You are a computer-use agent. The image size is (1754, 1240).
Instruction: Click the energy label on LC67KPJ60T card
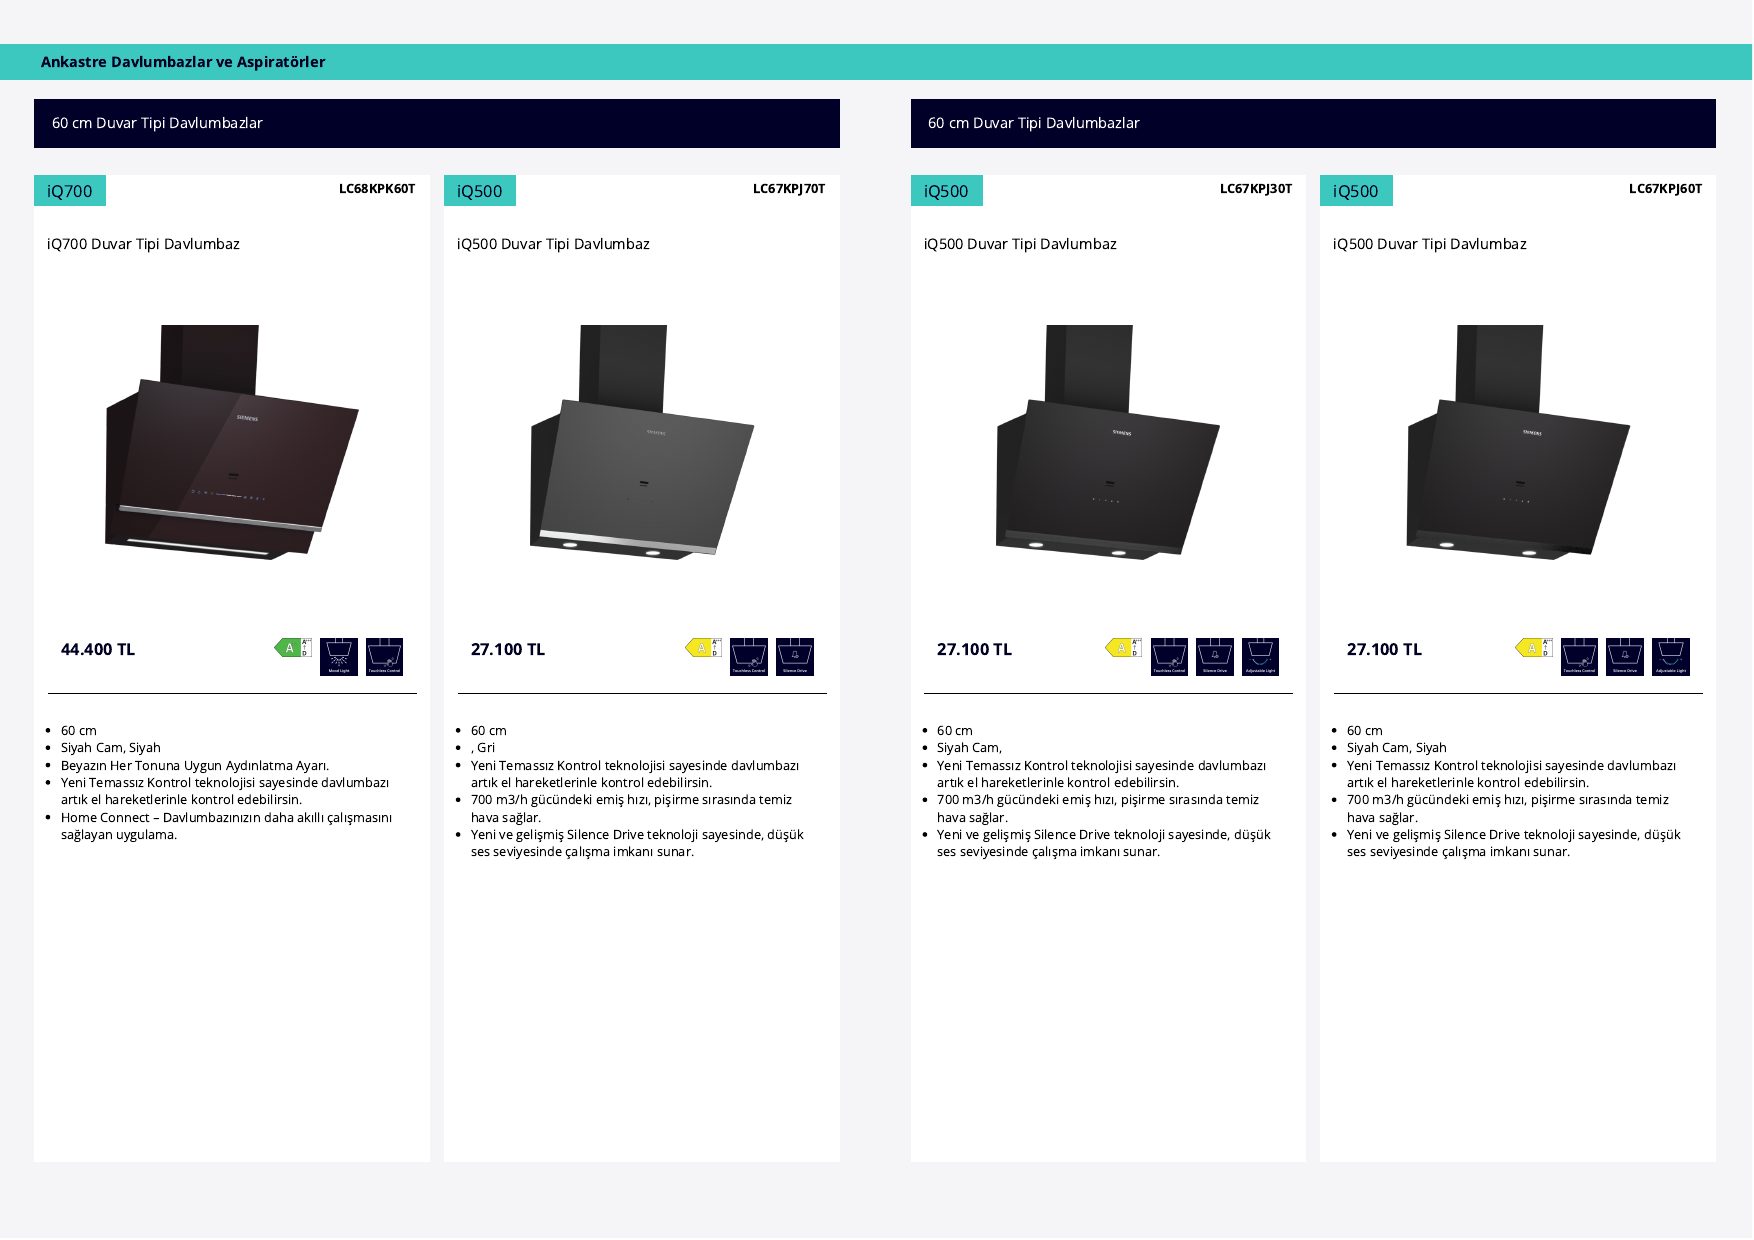pos(1533,648)
